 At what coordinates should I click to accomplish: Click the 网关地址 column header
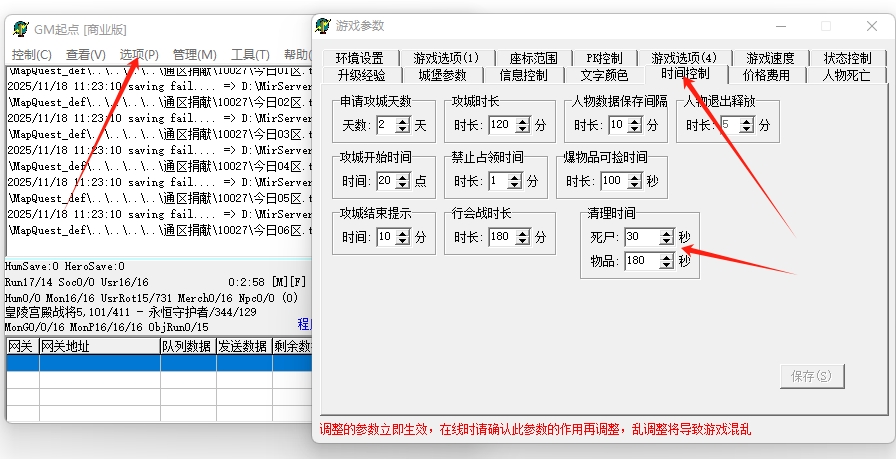99,346
